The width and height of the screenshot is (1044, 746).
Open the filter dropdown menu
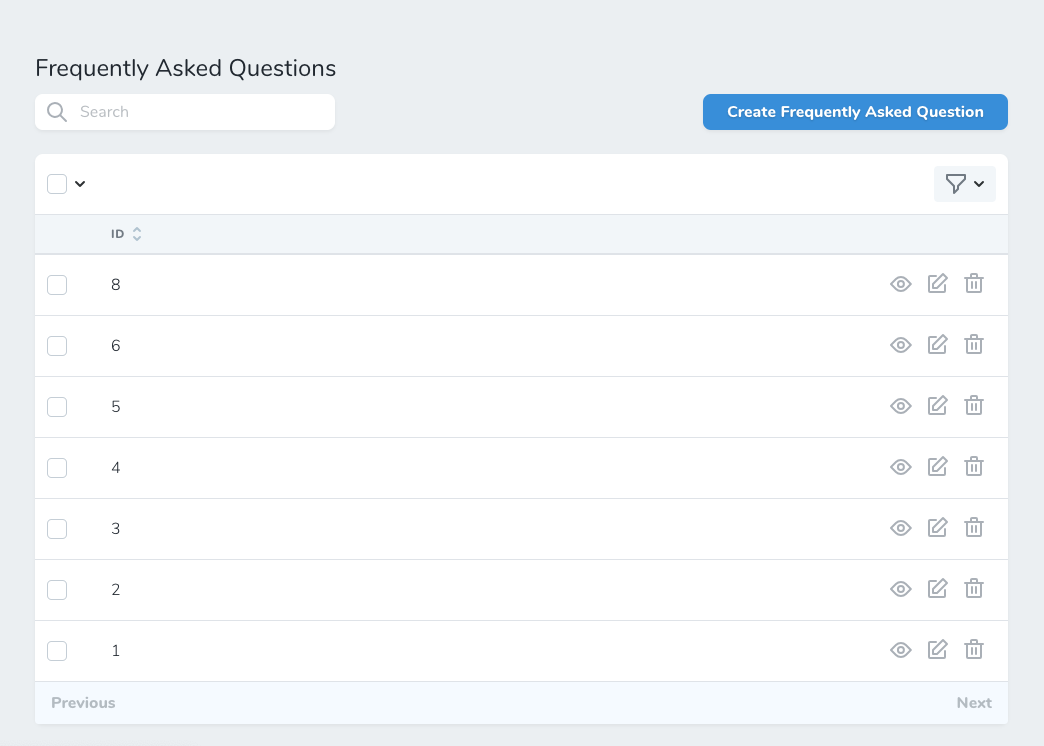tap(965, 184)
